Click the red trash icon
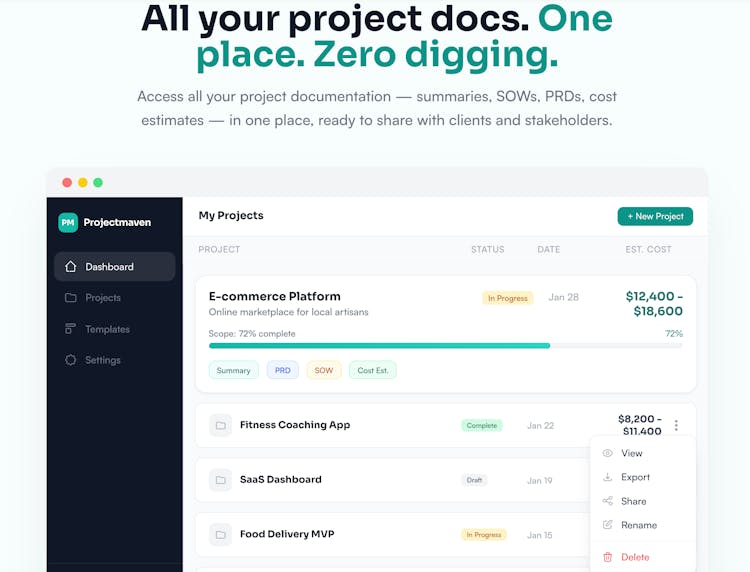 607,557
